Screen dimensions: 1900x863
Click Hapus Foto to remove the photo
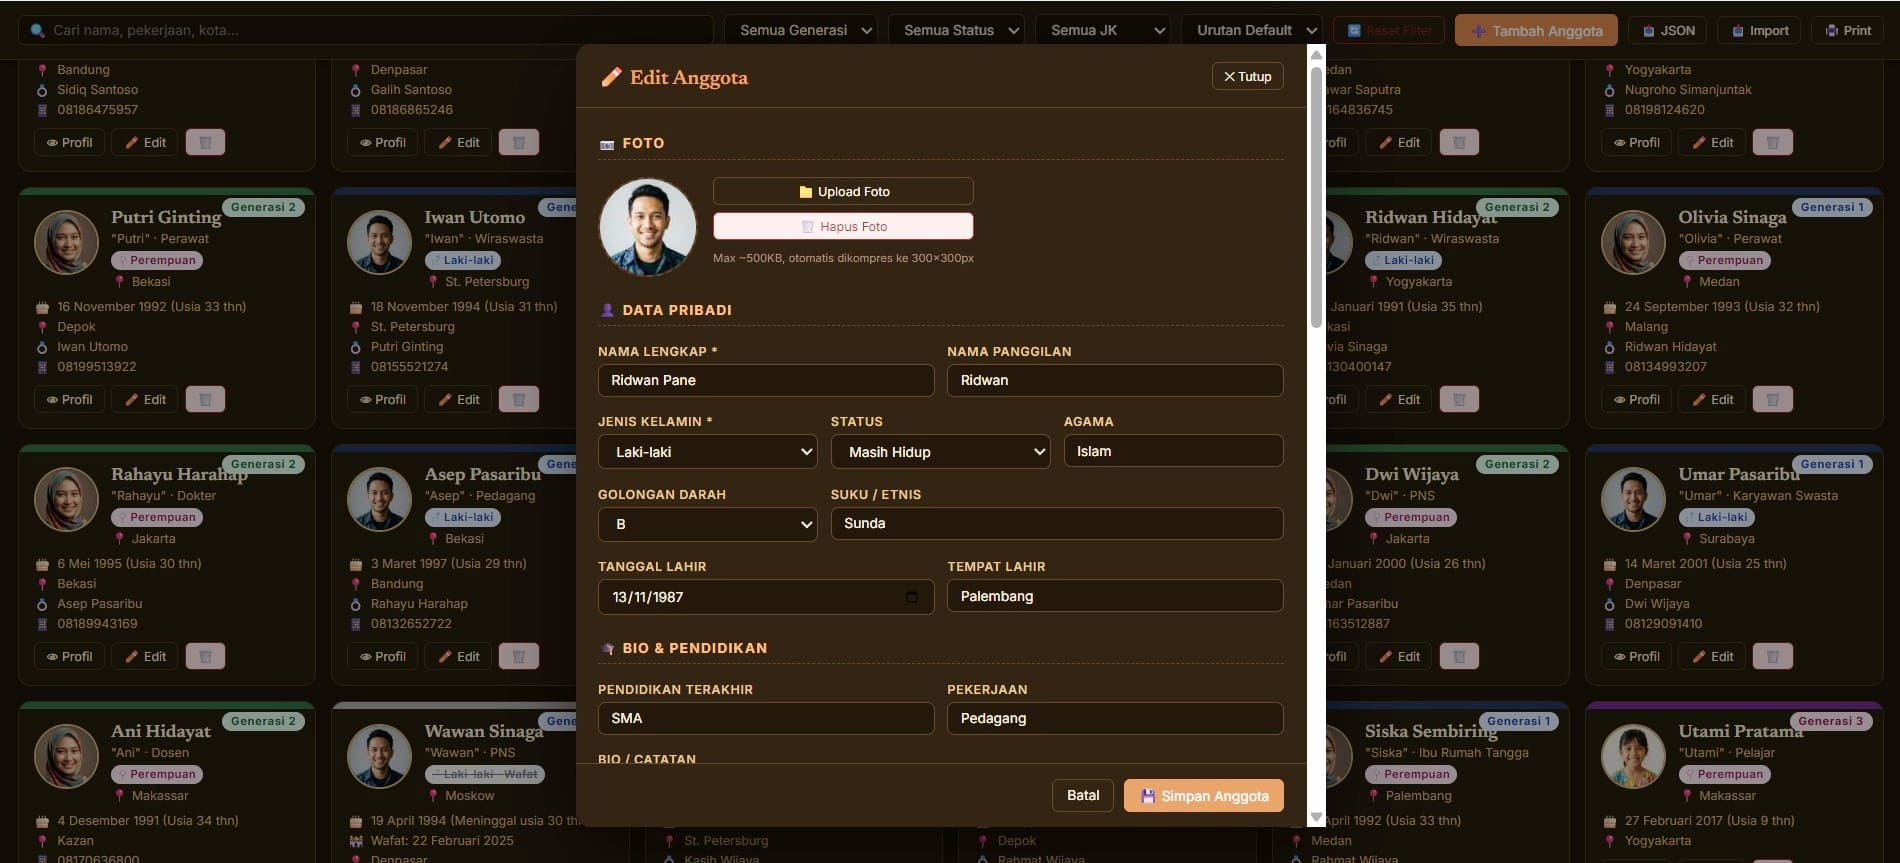pyautogui.click(x=843, y=226)
